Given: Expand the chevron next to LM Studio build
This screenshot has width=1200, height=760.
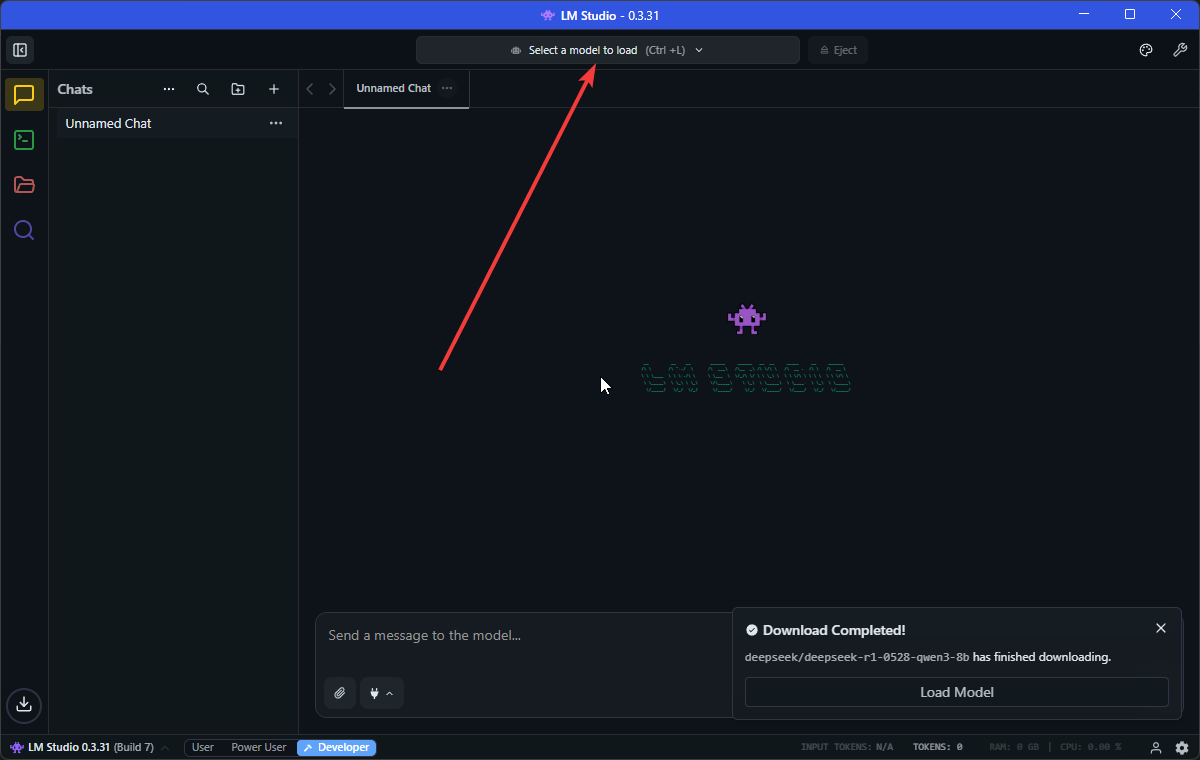Looking at the screenshot, I should (x=165, y=748).
